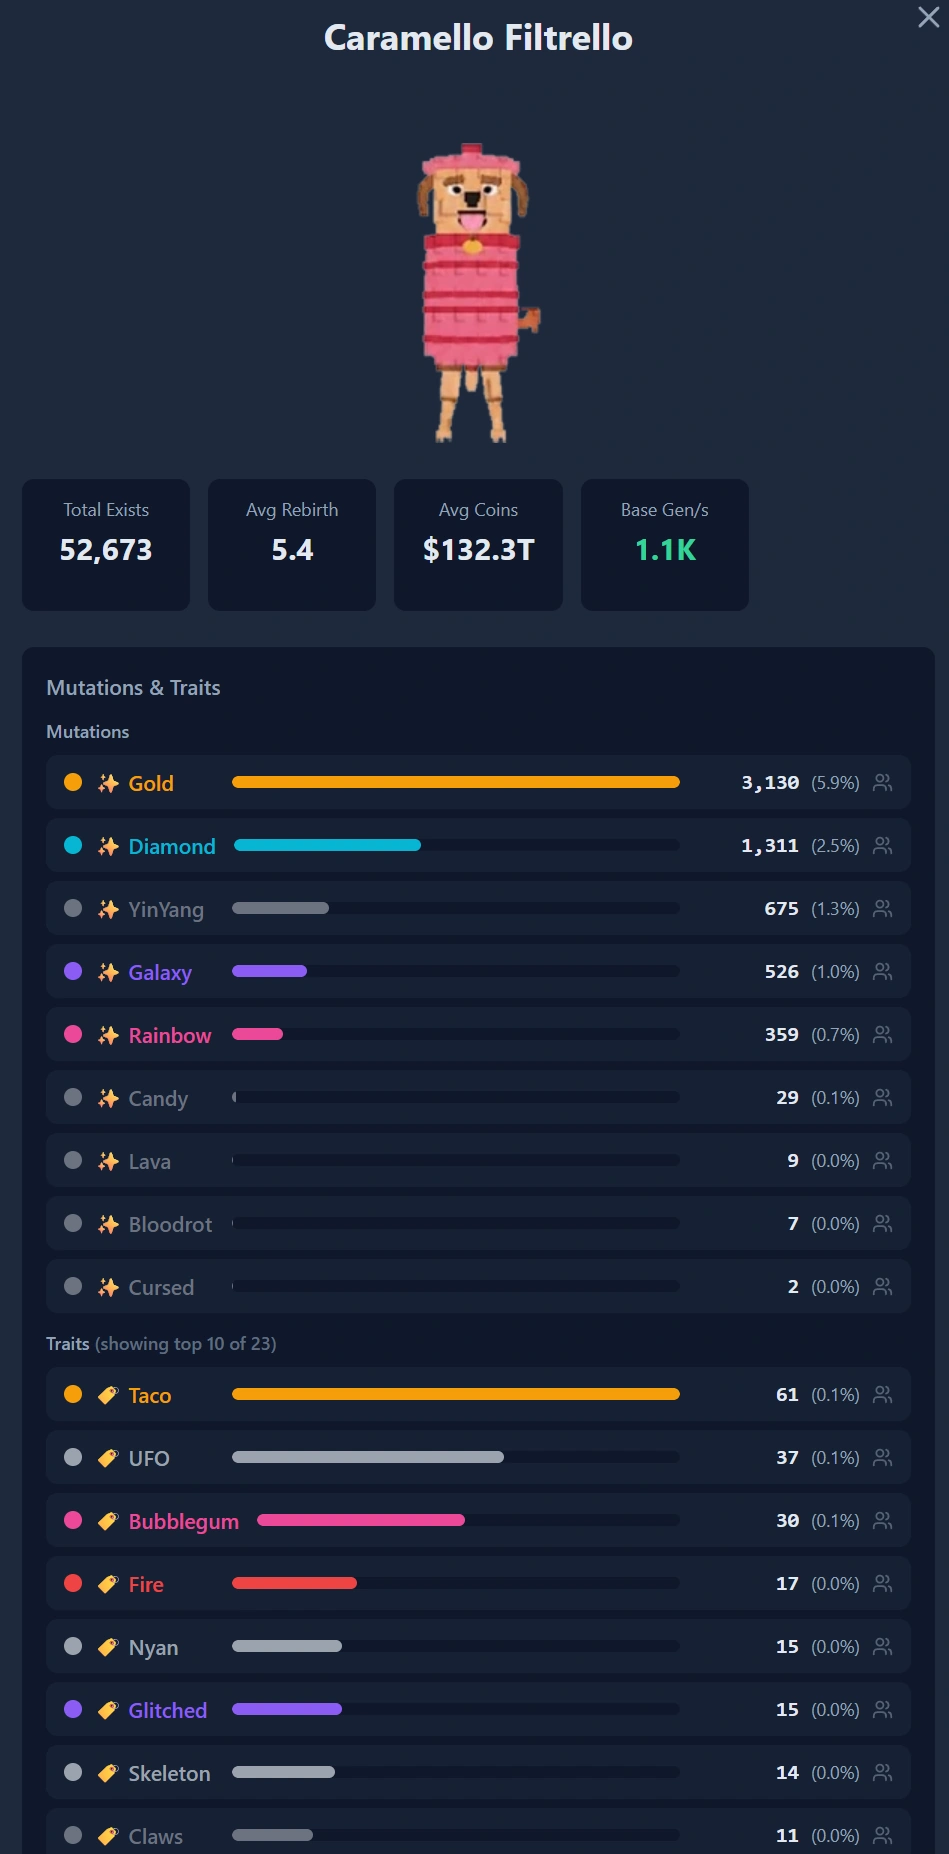The height and width of the screenshot is (1854, 949).
Task: Click the Diamond count 1,311
Action: click(x=770, y=845)
